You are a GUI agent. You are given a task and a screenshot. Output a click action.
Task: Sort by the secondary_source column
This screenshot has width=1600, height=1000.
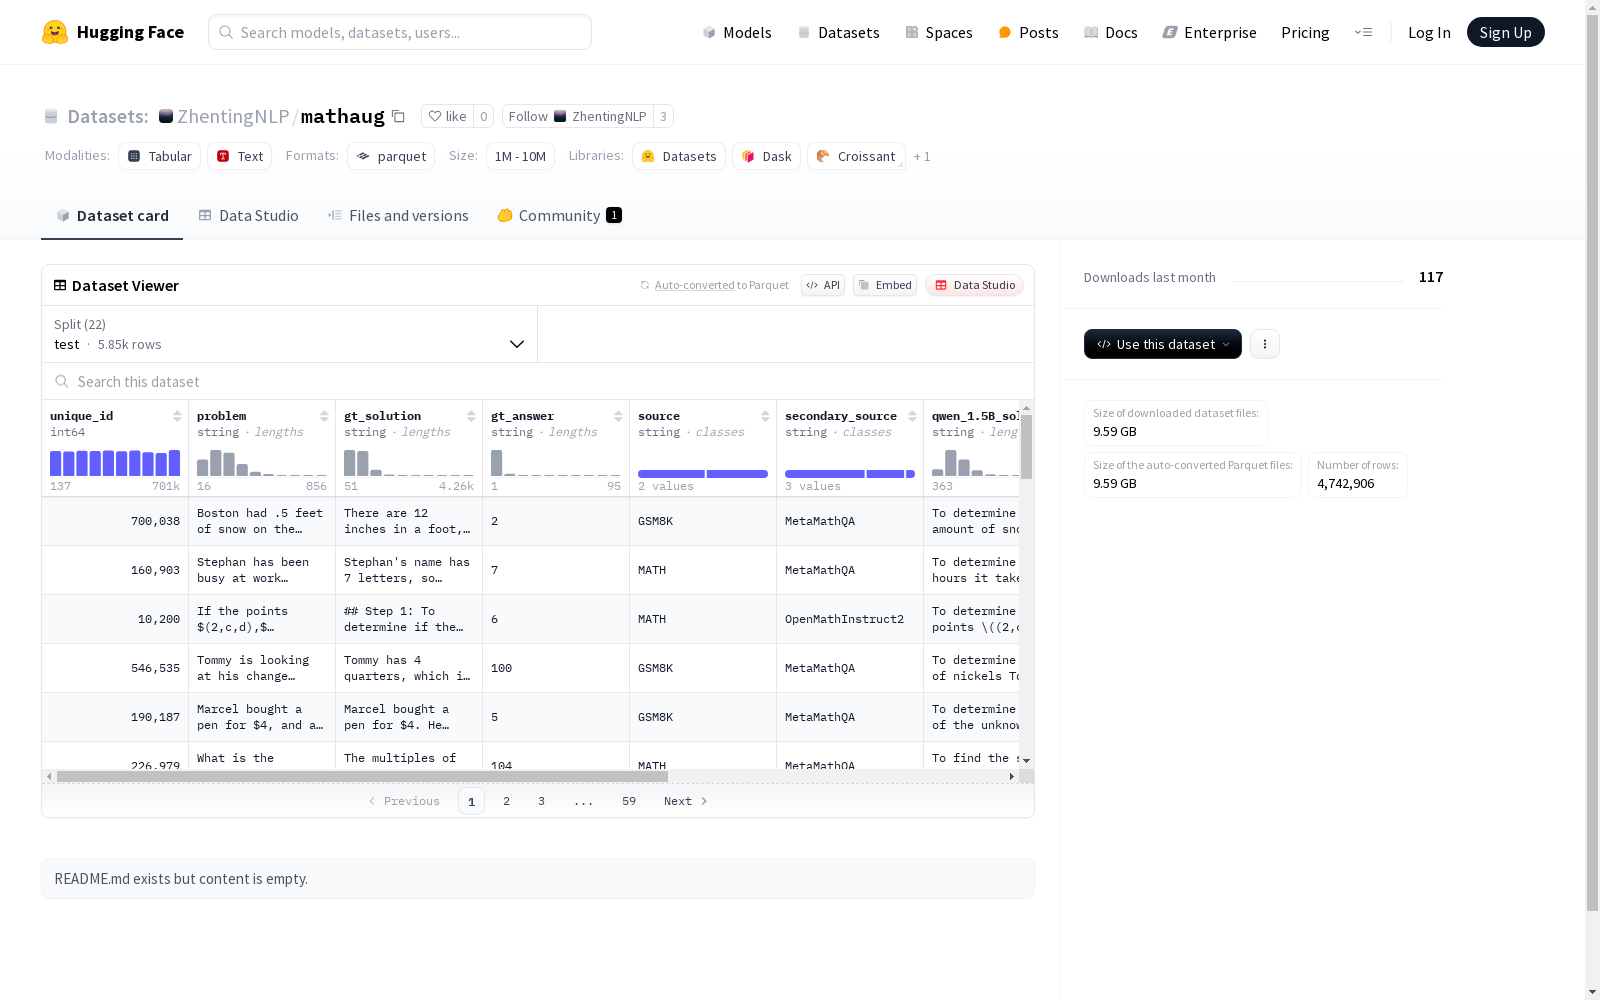tap(912, 416)
